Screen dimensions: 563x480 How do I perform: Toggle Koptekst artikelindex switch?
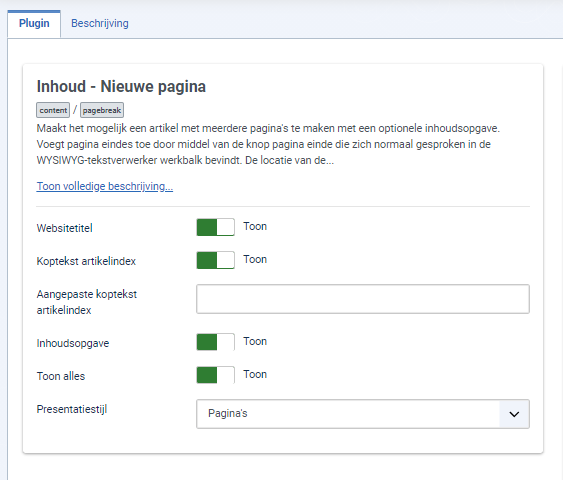click(215, 260)
